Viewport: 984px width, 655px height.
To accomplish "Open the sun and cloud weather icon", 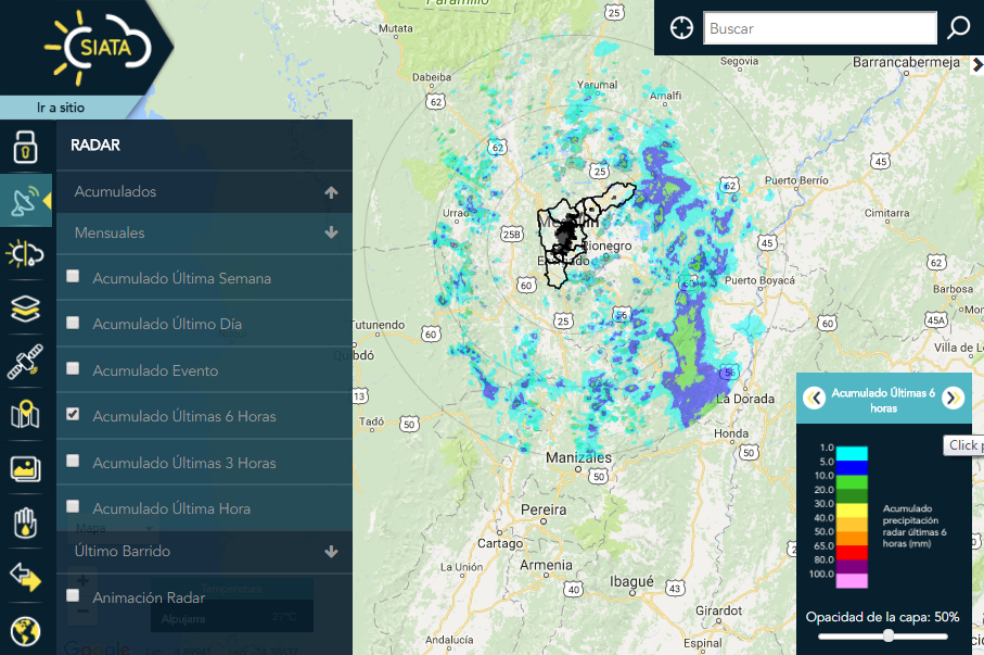I will tap(25, 254).
